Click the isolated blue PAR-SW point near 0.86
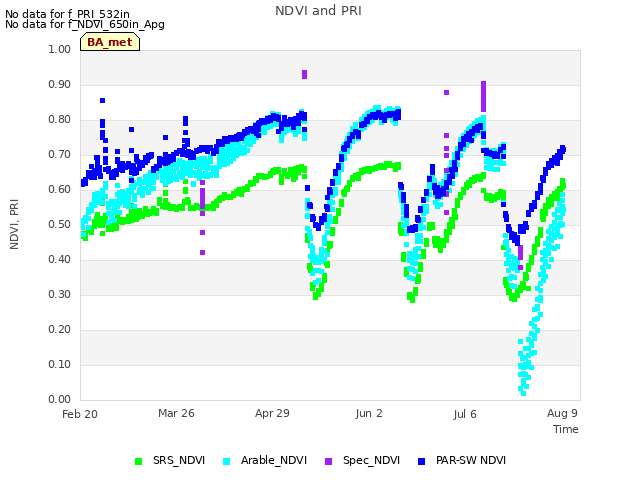The width and height of the screenshot is (640, 480). [x=102, y=100]
